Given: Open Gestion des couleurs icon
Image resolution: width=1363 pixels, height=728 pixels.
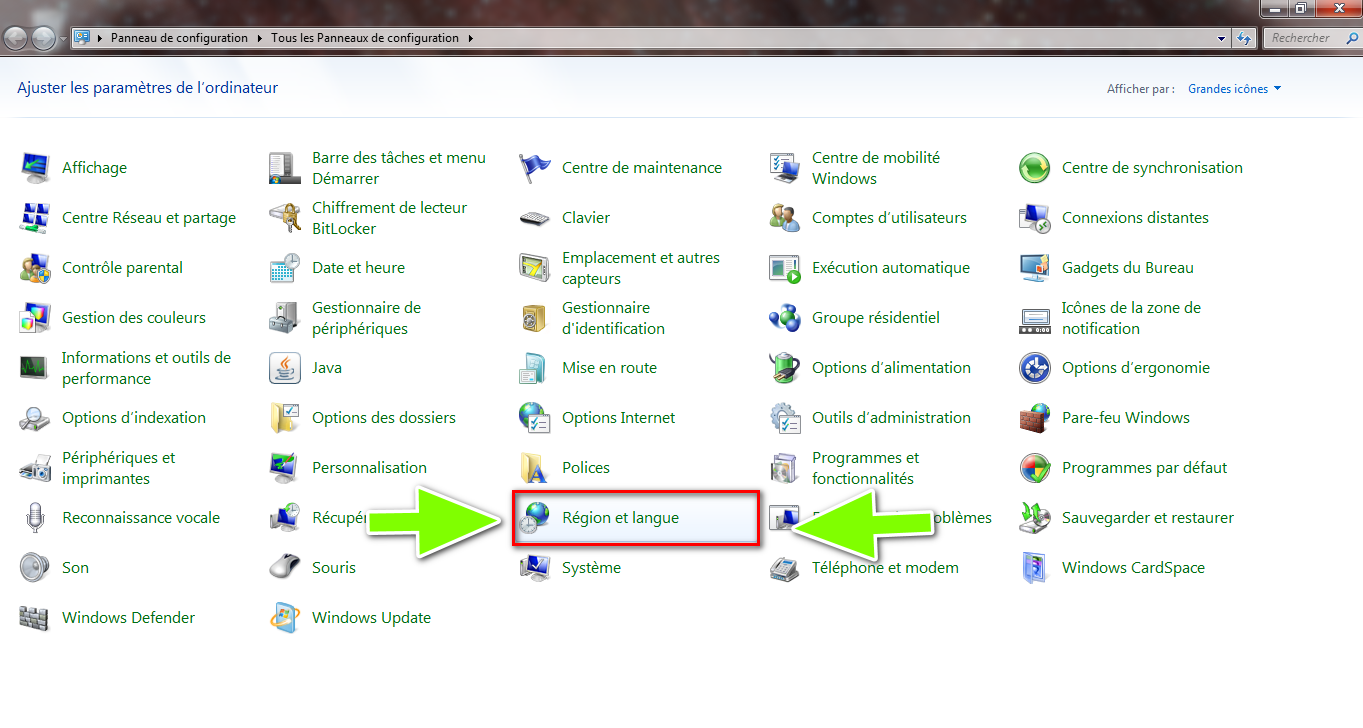Looking at the screenshot, I should (35, 318).
